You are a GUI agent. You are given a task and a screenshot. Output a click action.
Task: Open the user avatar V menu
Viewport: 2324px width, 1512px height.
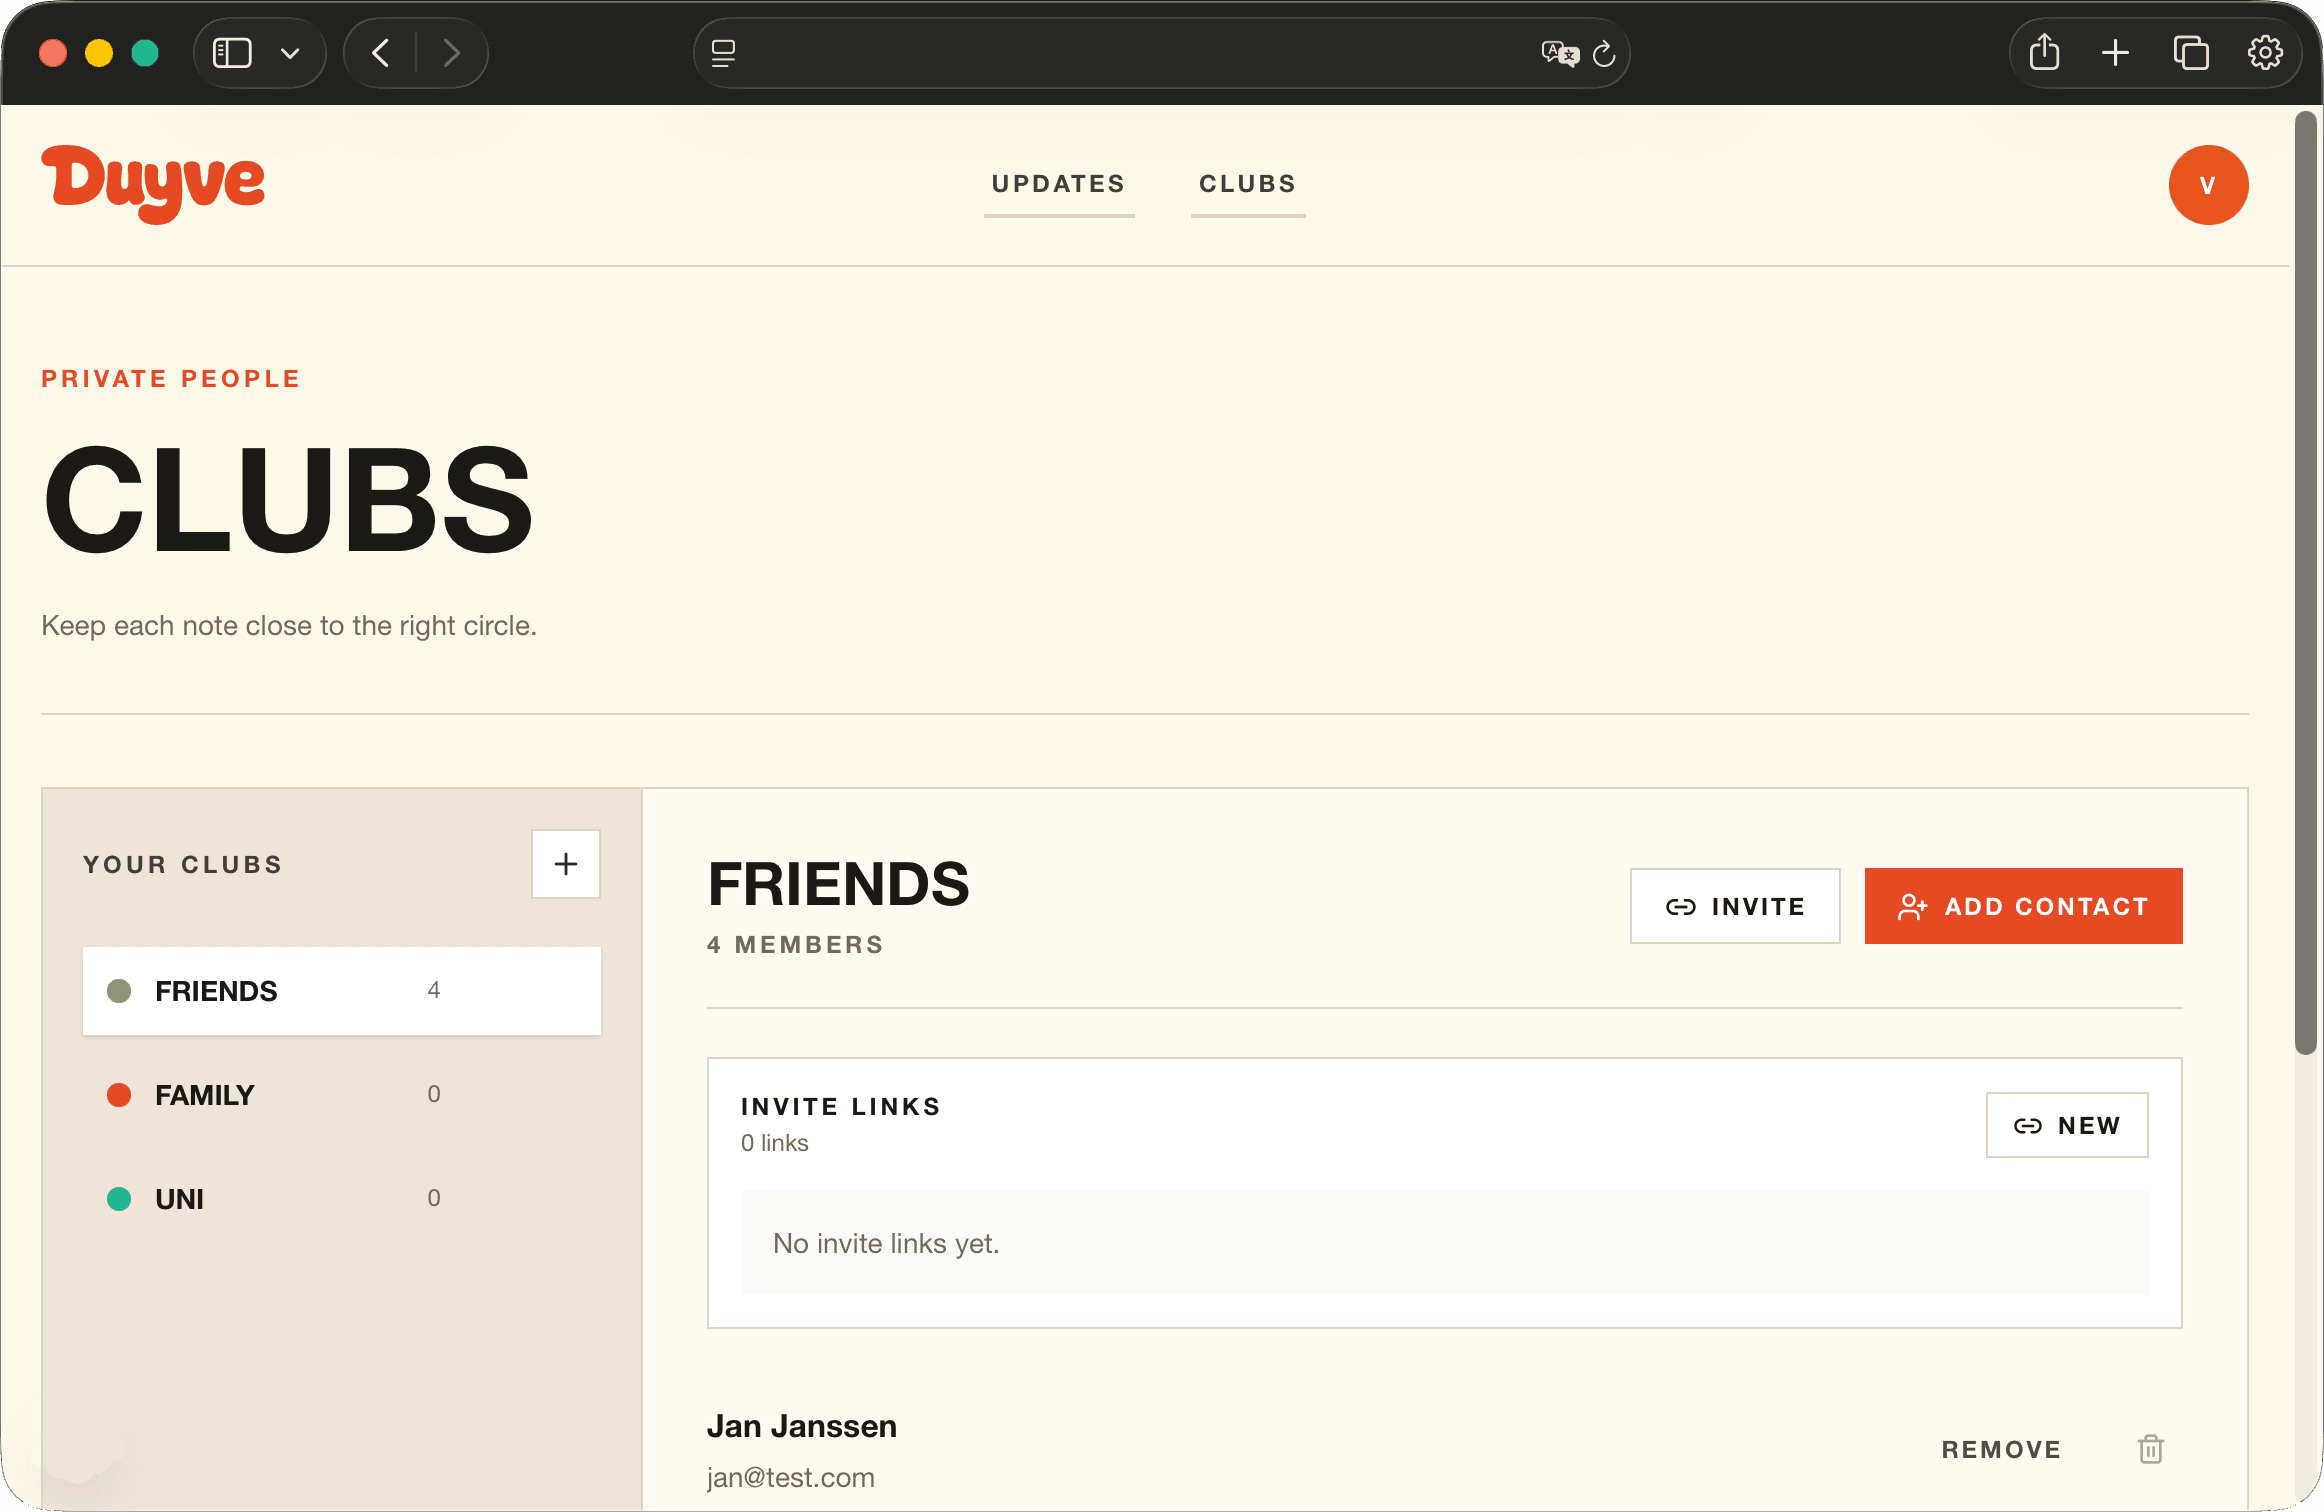pos(2208,185)
